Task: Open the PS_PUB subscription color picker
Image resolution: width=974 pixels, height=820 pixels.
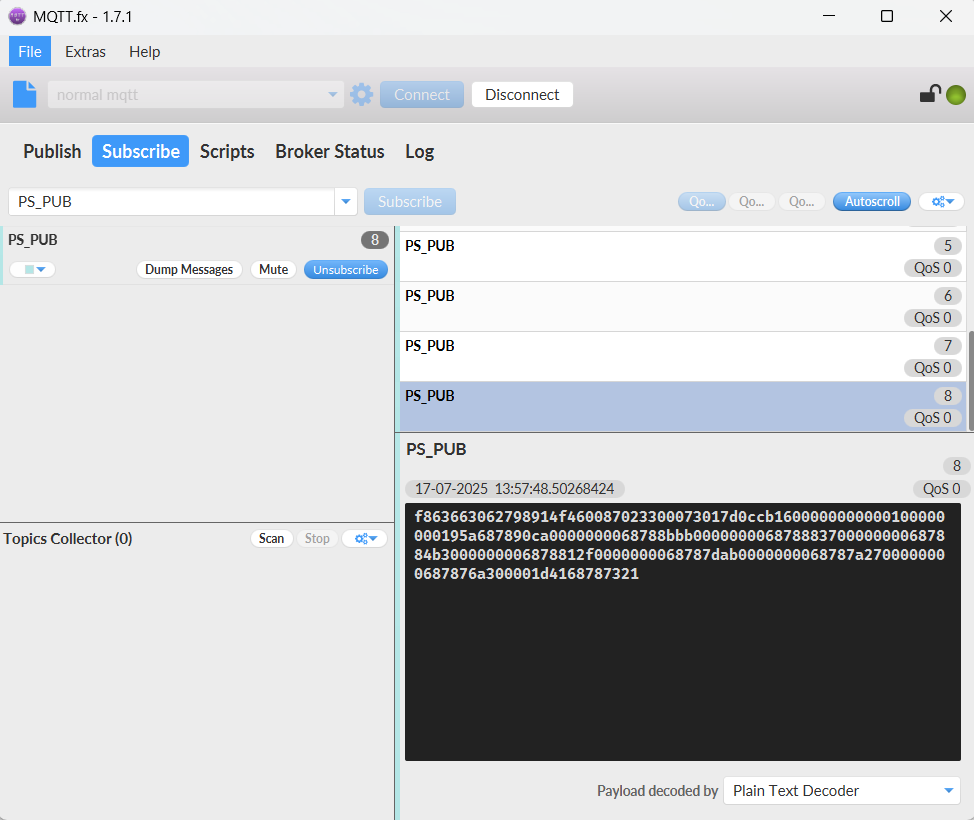Action: (x=33, y=270)
